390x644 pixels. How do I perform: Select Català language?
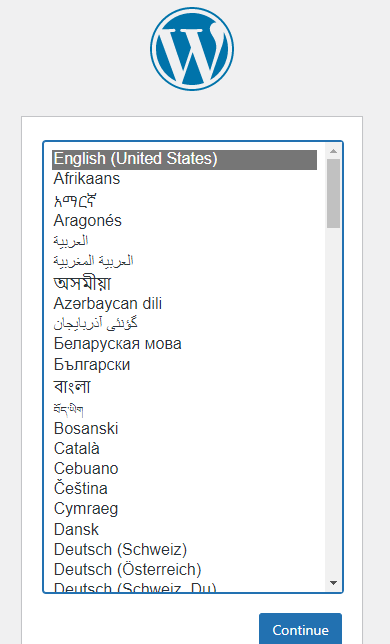(184, 448)
